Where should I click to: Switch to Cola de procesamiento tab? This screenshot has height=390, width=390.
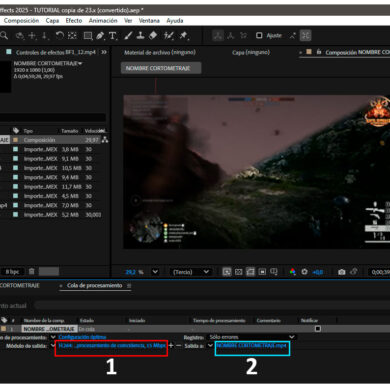pyautogui.click(x=95, y=285)
